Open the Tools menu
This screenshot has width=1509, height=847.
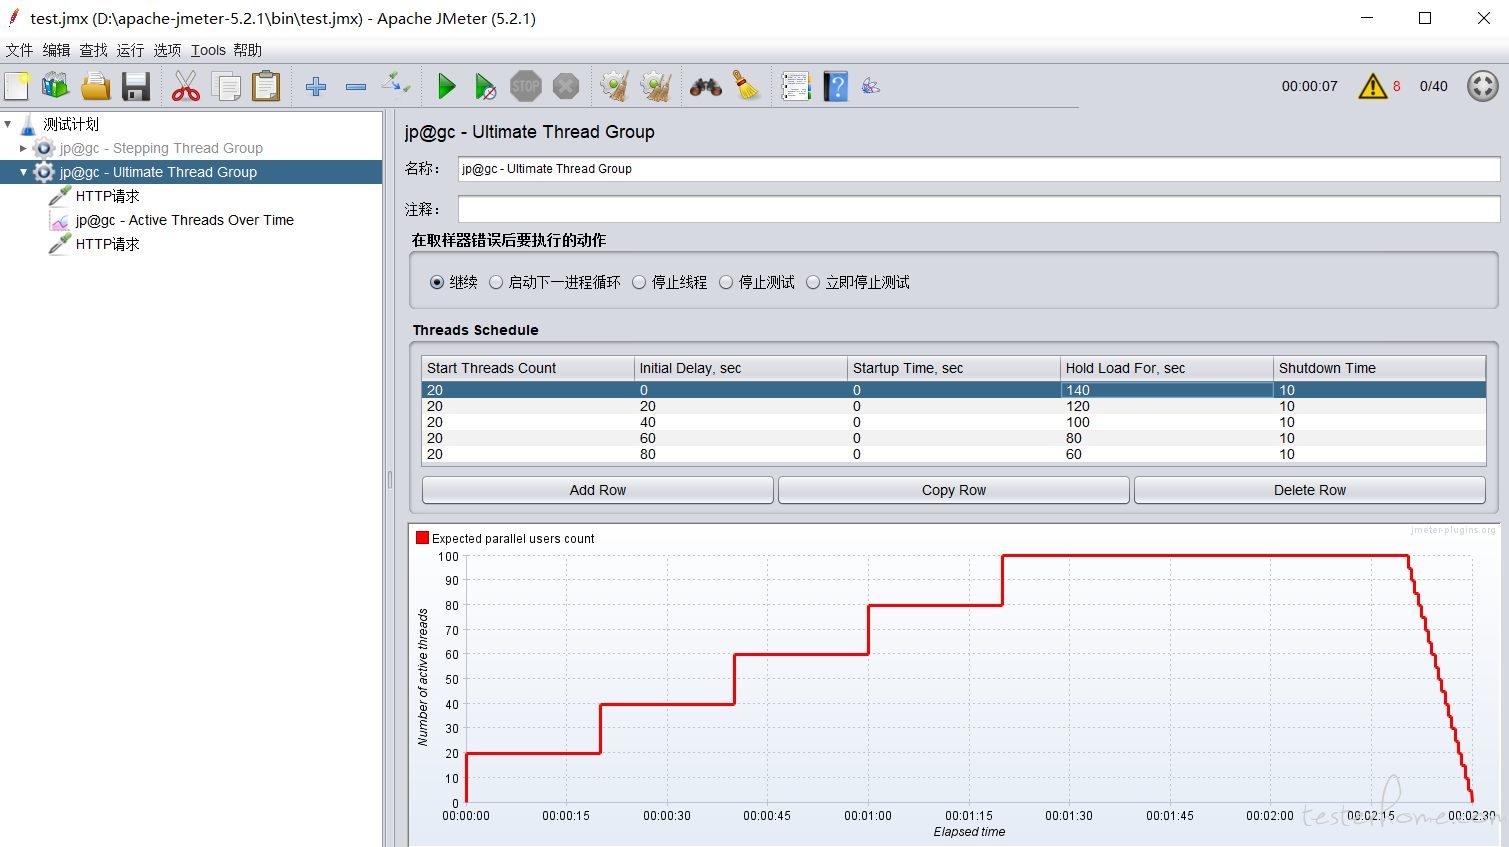pyautogui.click(x=208, y=50)
